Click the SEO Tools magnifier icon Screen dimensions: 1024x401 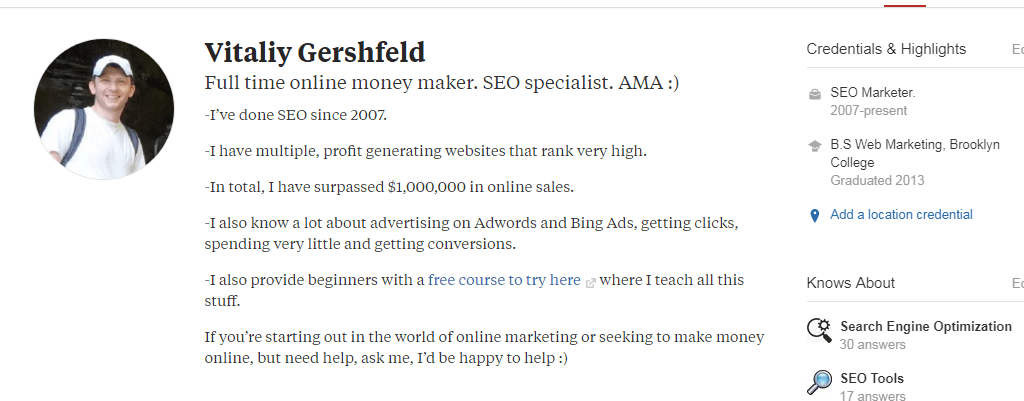coord(819,383)
